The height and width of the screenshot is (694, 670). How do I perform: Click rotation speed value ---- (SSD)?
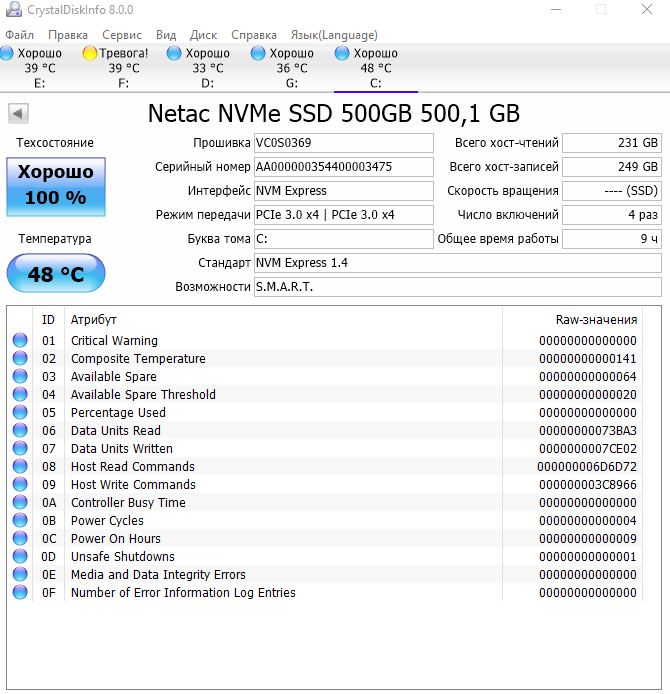tap(612, 191)
